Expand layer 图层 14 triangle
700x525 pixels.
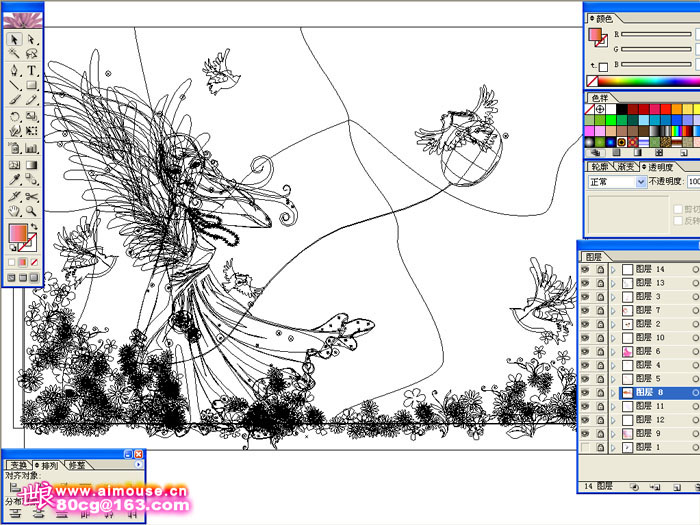[x=613, y=270]
